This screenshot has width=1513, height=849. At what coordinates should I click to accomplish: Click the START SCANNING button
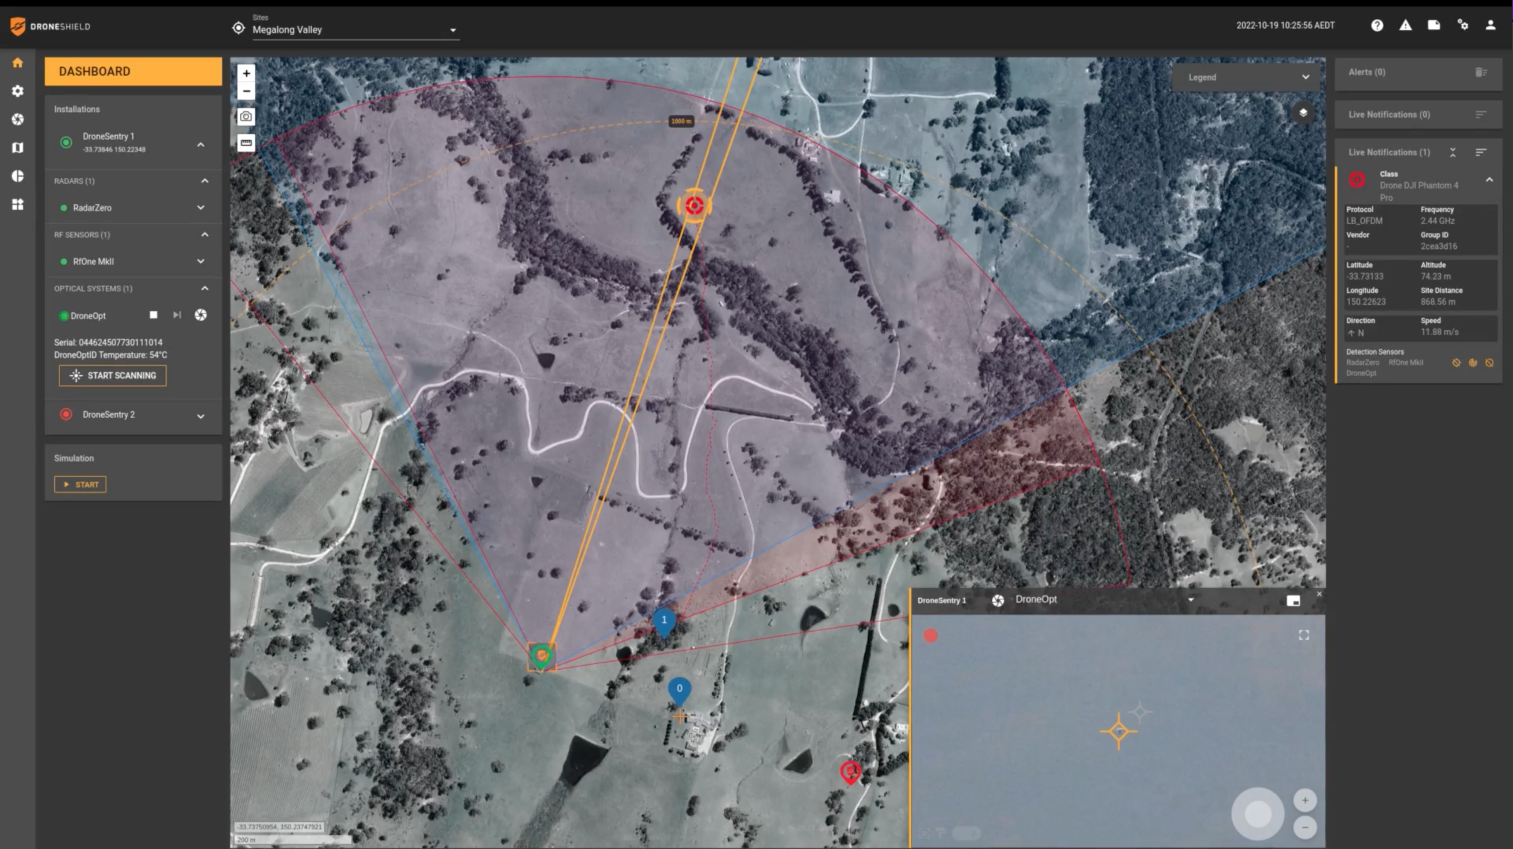[113, 376]
